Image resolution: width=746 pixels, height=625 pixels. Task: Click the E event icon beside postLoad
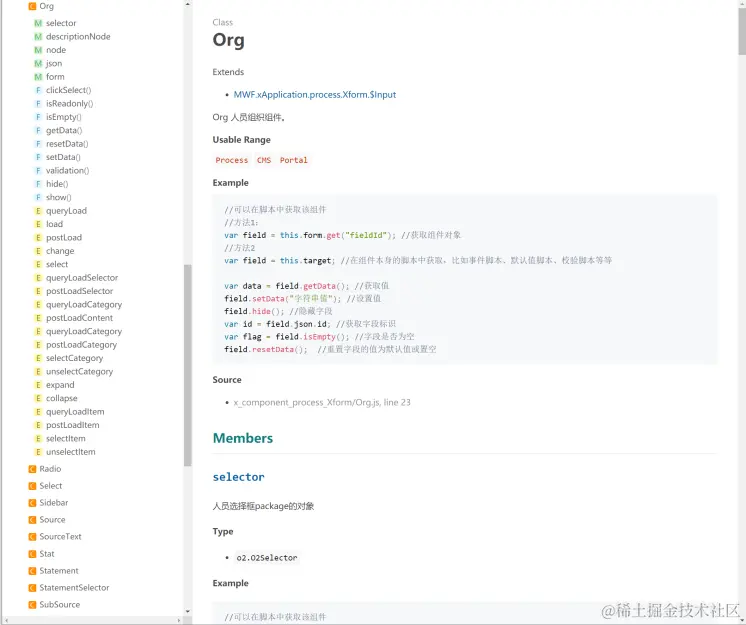point(38,237)
